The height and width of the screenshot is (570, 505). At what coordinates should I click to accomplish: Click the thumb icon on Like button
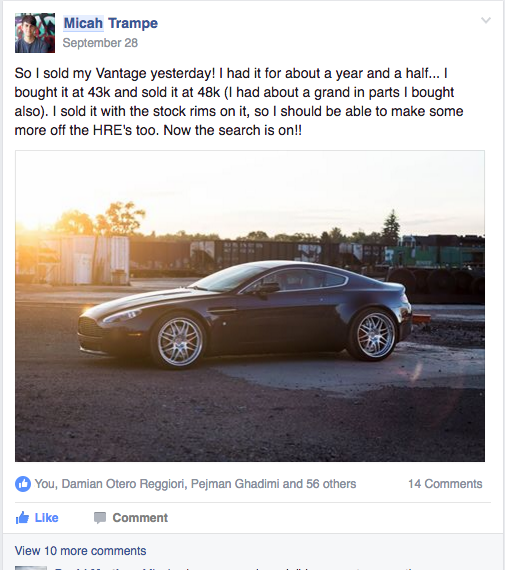tap(22, 517)
